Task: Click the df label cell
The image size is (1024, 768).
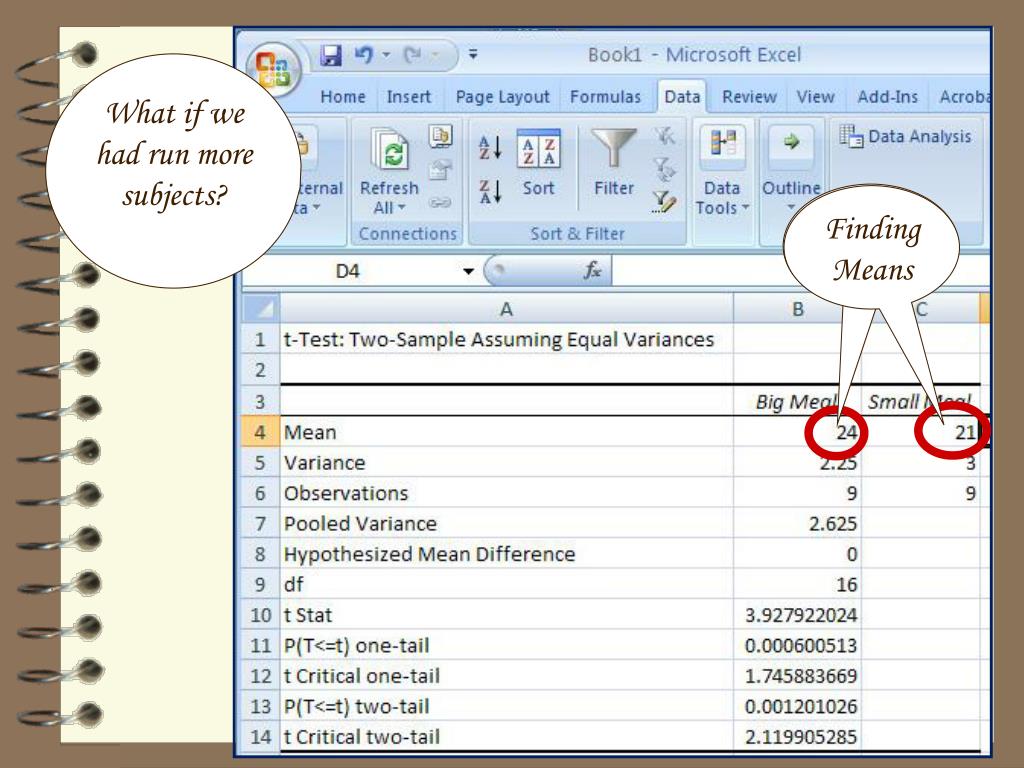Action: pyautogui.click(x=506, y=584)
